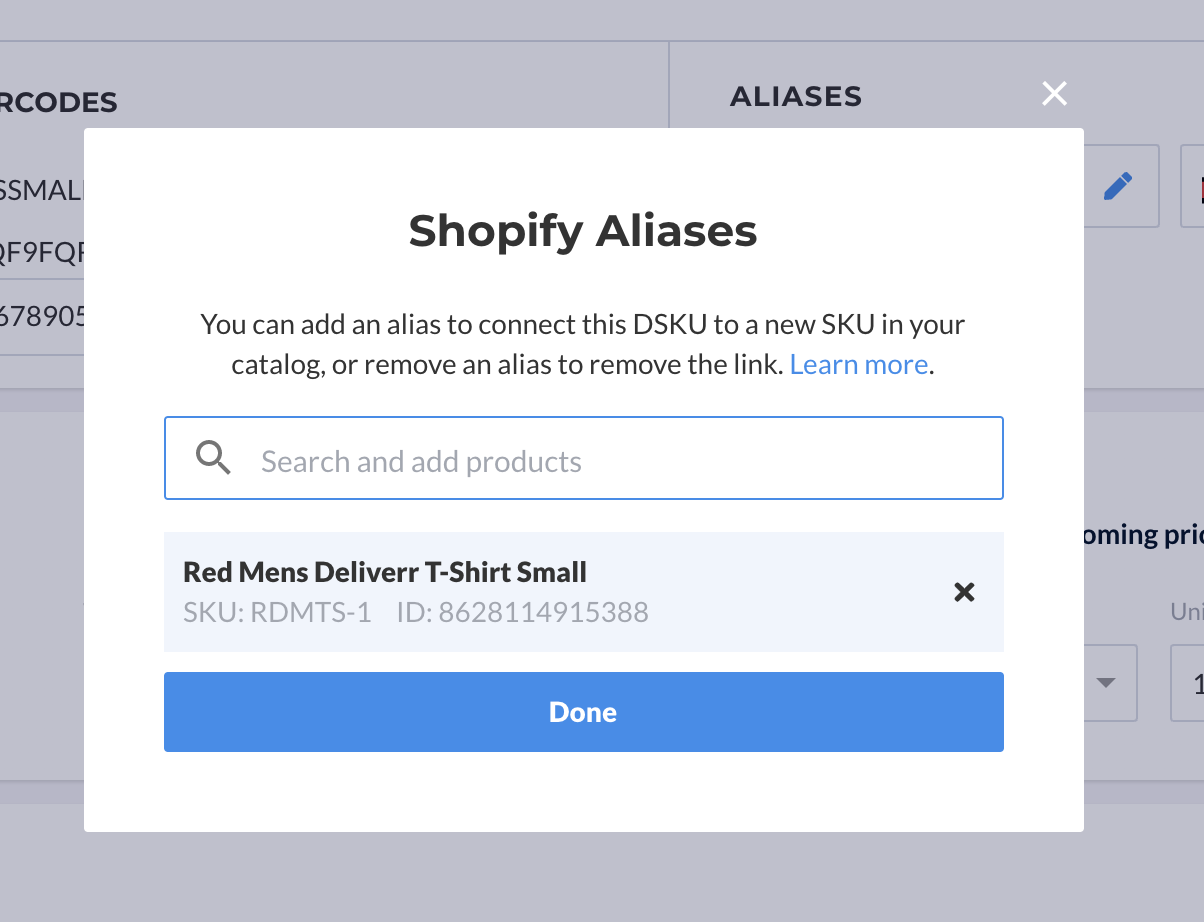Click the search magnifier icon
Image resolution: width=1204 pixels, height=922 pixels.
213,458
